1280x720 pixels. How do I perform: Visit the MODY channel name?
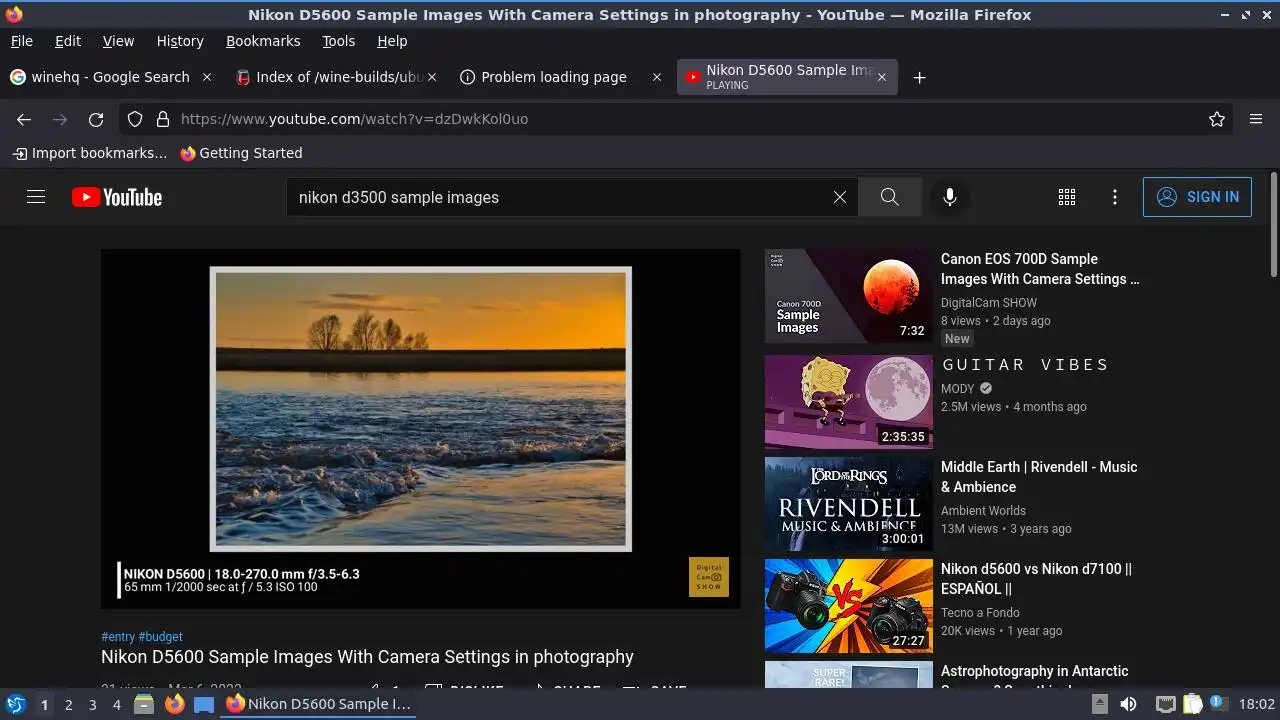click(x=957, y=389)
